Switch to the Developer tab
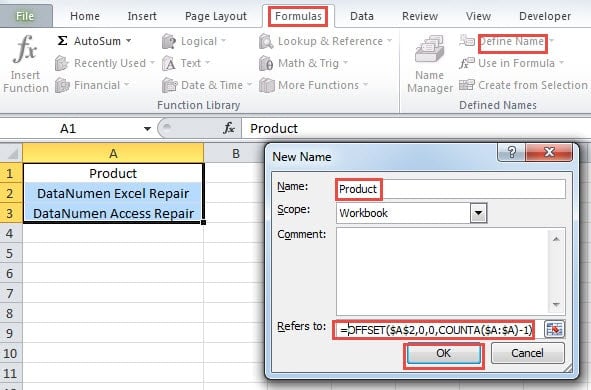Screen dimensions: 591x390 click(545, 16)
